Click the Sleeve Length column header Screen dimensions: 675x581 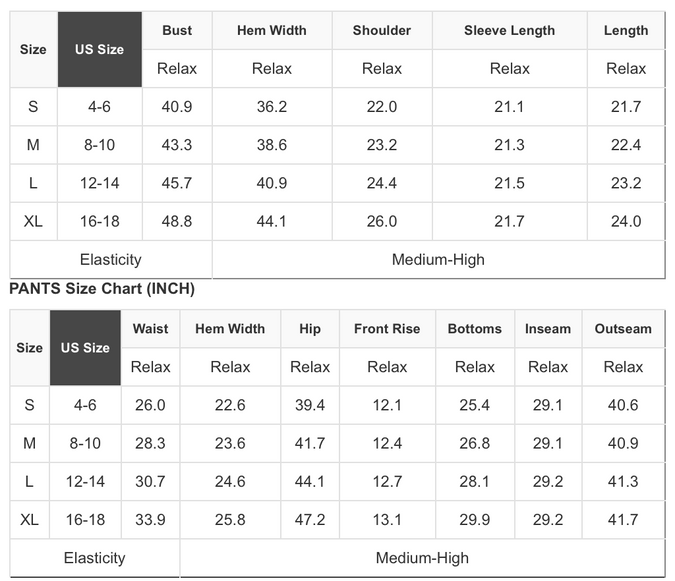(509, 30)
